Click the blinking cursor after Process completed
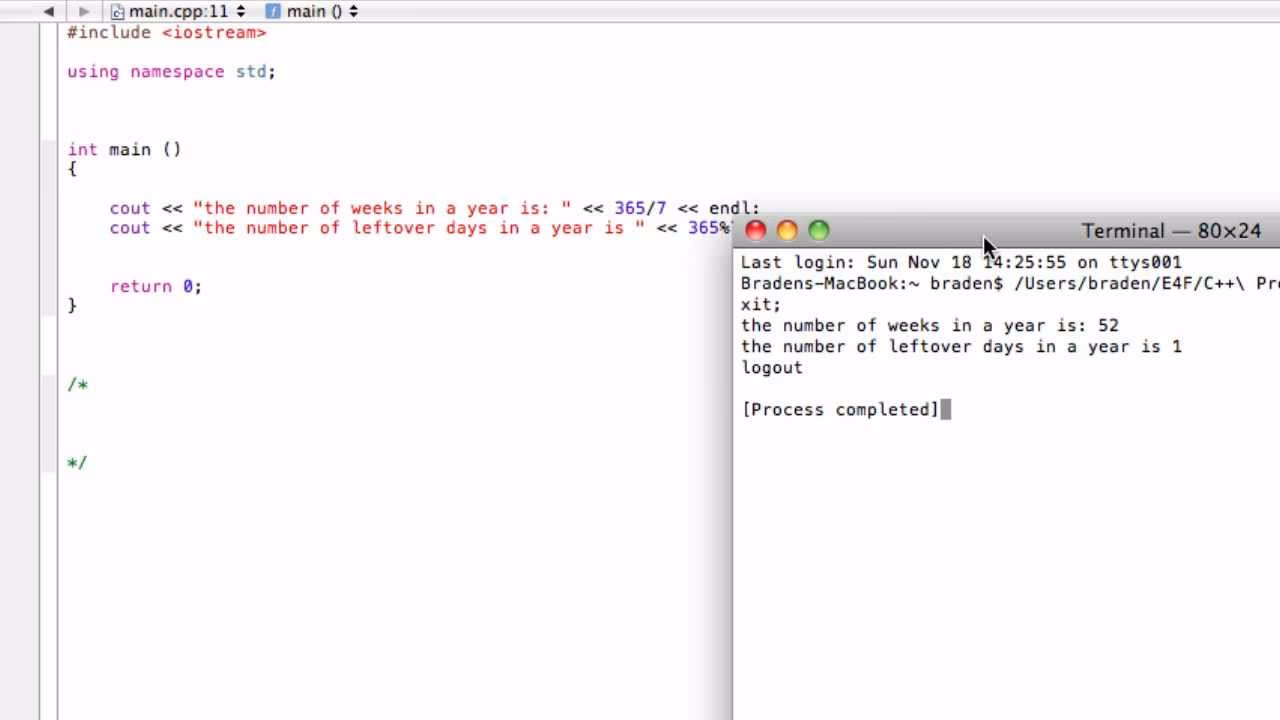 944,409
